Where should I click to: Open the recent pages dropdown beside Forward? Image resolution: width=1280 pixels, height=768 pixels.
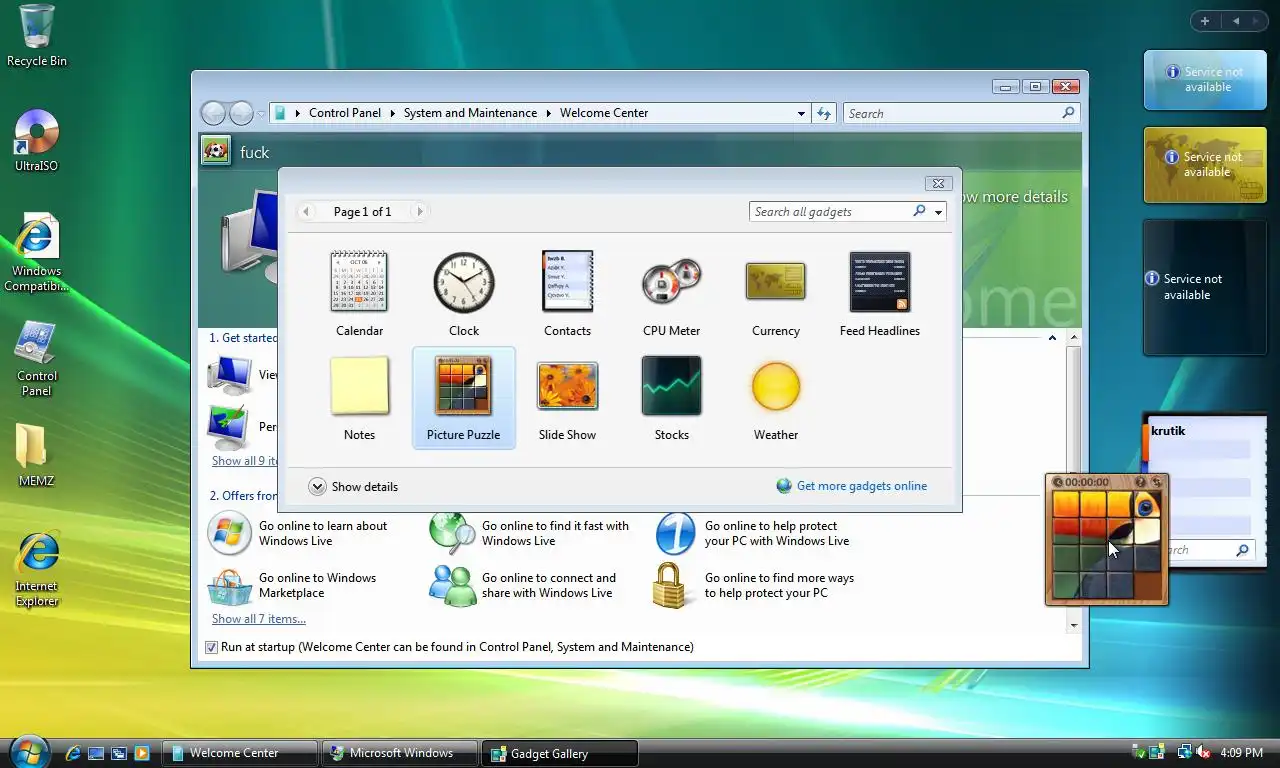point(261,114)
